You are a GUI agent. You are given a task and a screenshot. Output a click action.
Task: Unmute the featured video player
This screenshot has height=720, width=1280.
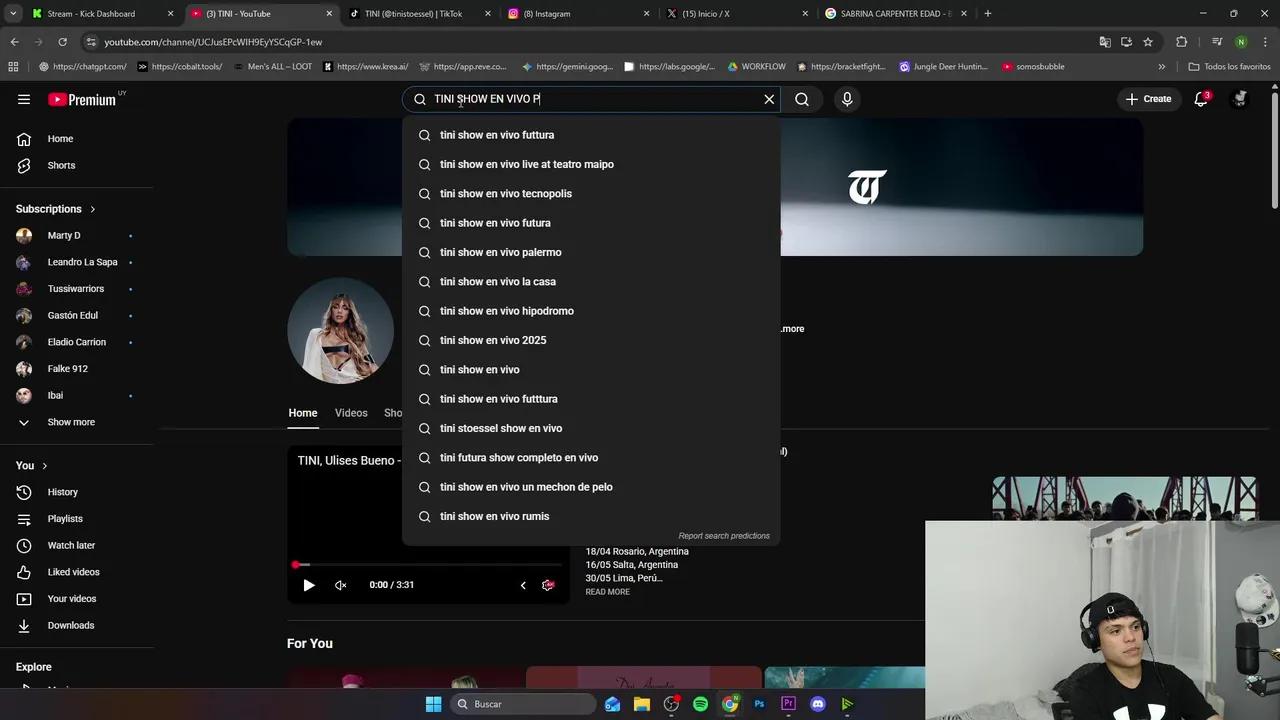[340, 585]
